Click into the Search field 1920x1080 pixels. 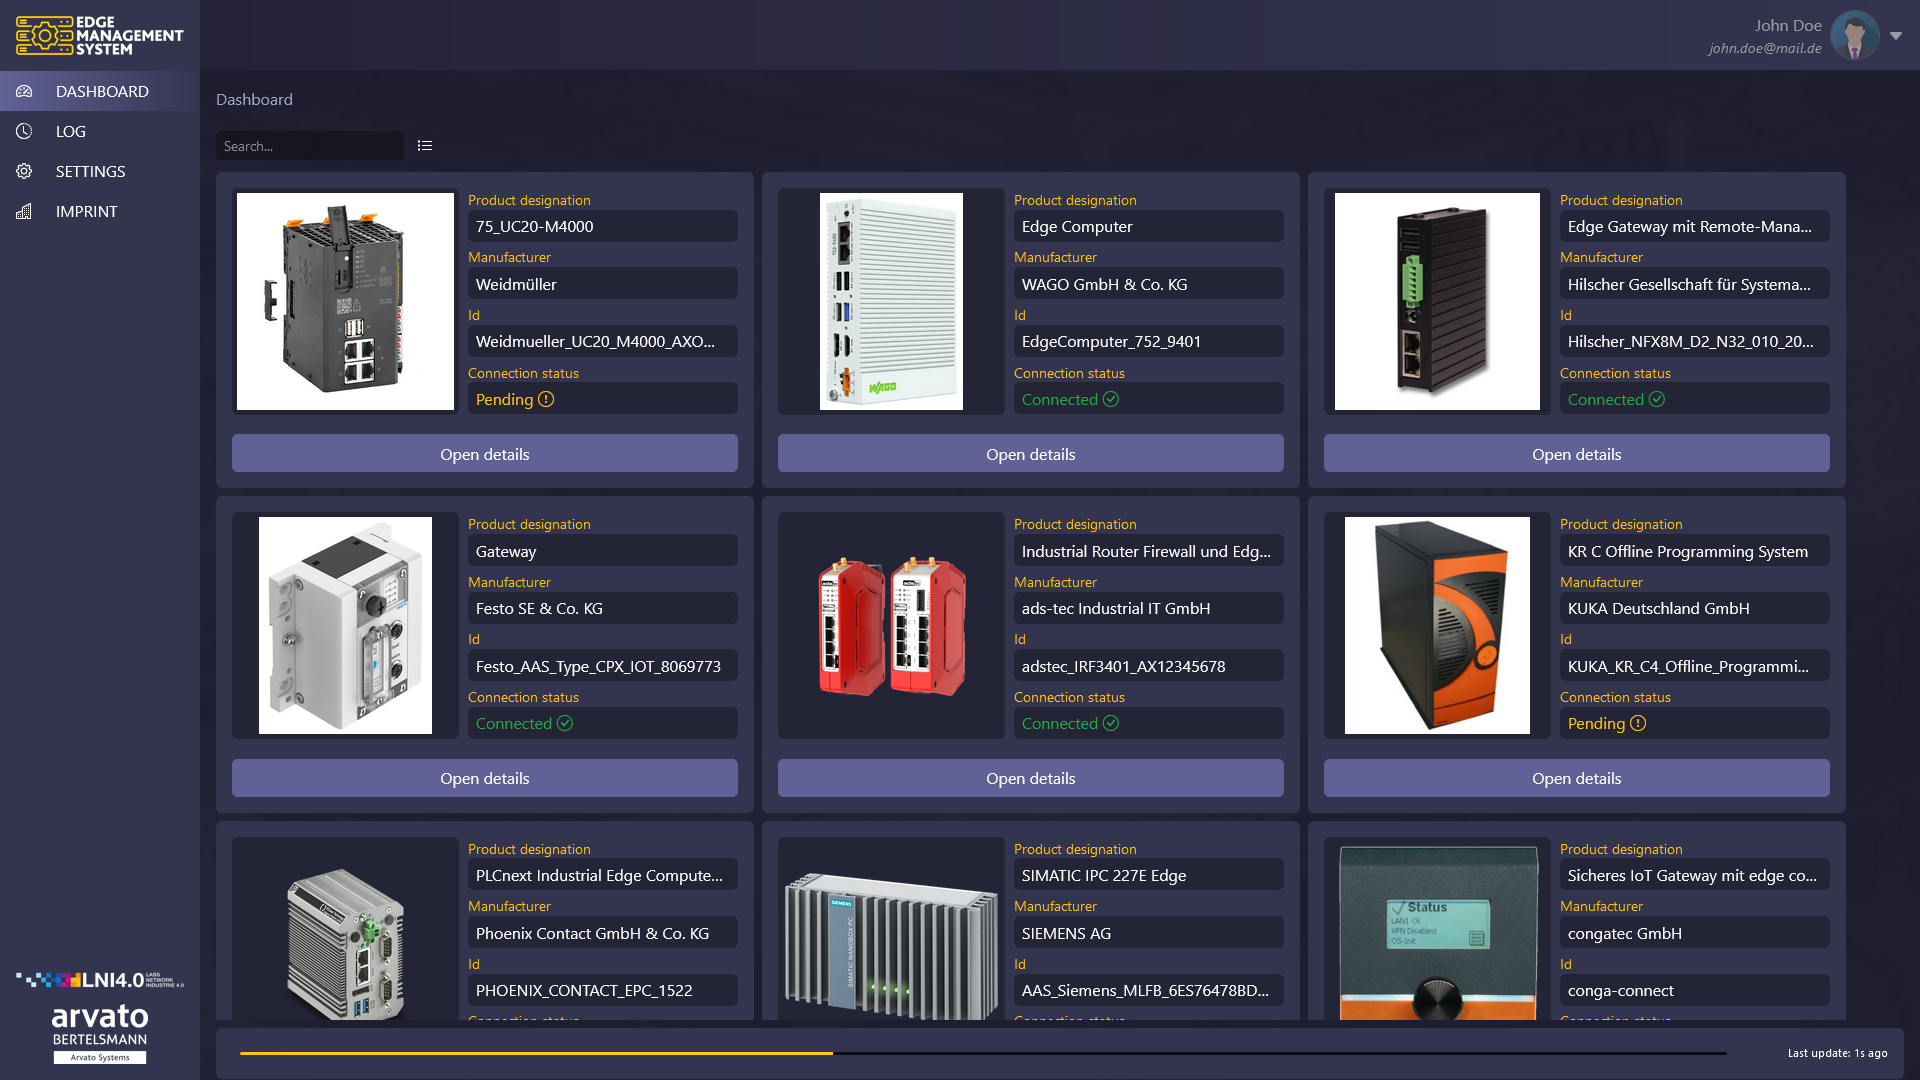pos(310,145)
